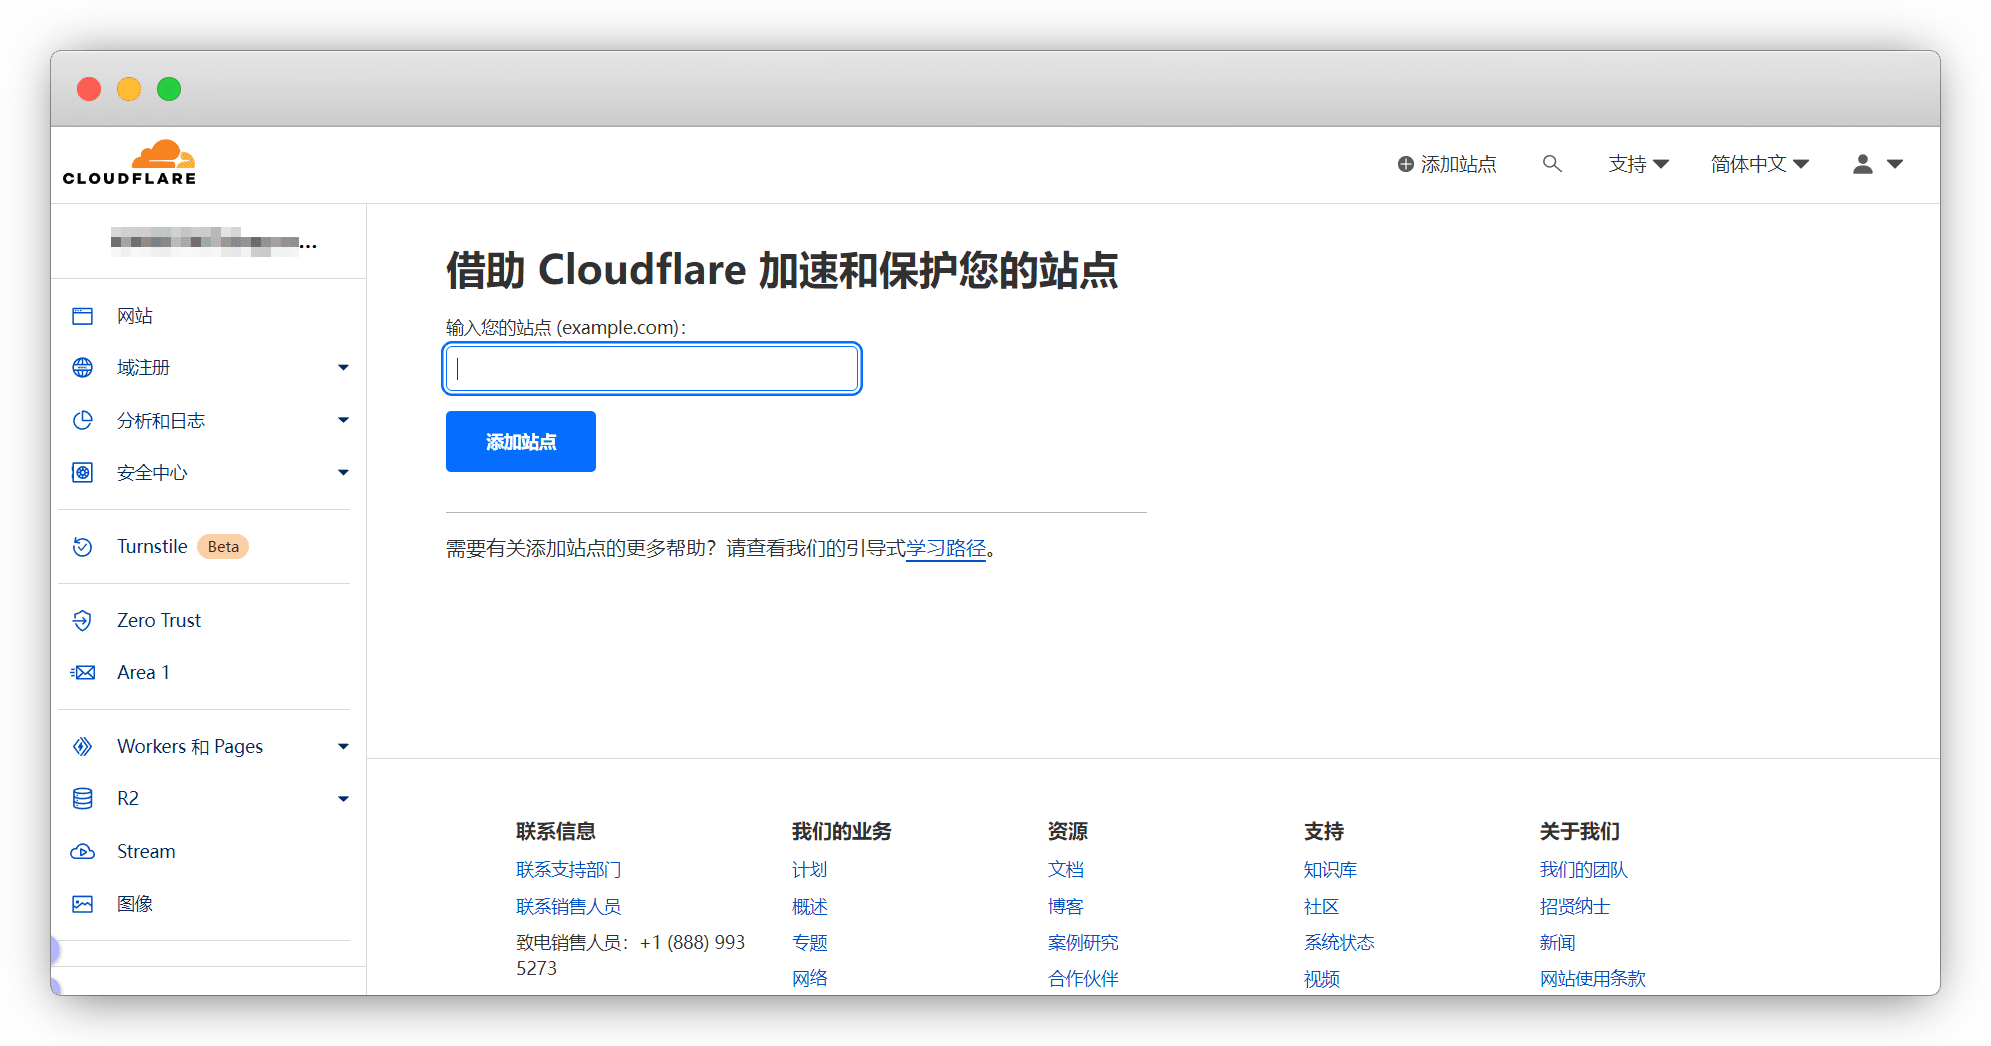Screen dimensions: 1991x1046
Task: Open Area 1 in the sidebar
Action: click(x=143, y=673)
